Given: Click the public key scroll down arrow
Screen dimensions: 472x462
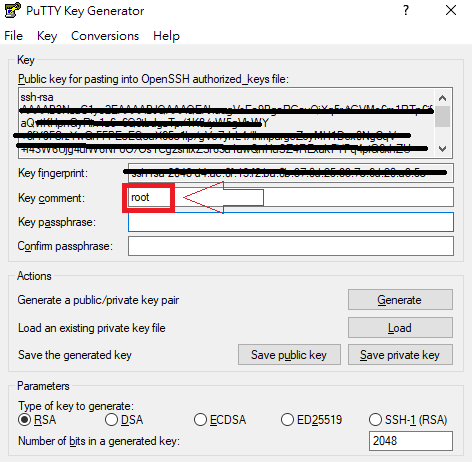Looking at the screenshot, I should point(442,148).
